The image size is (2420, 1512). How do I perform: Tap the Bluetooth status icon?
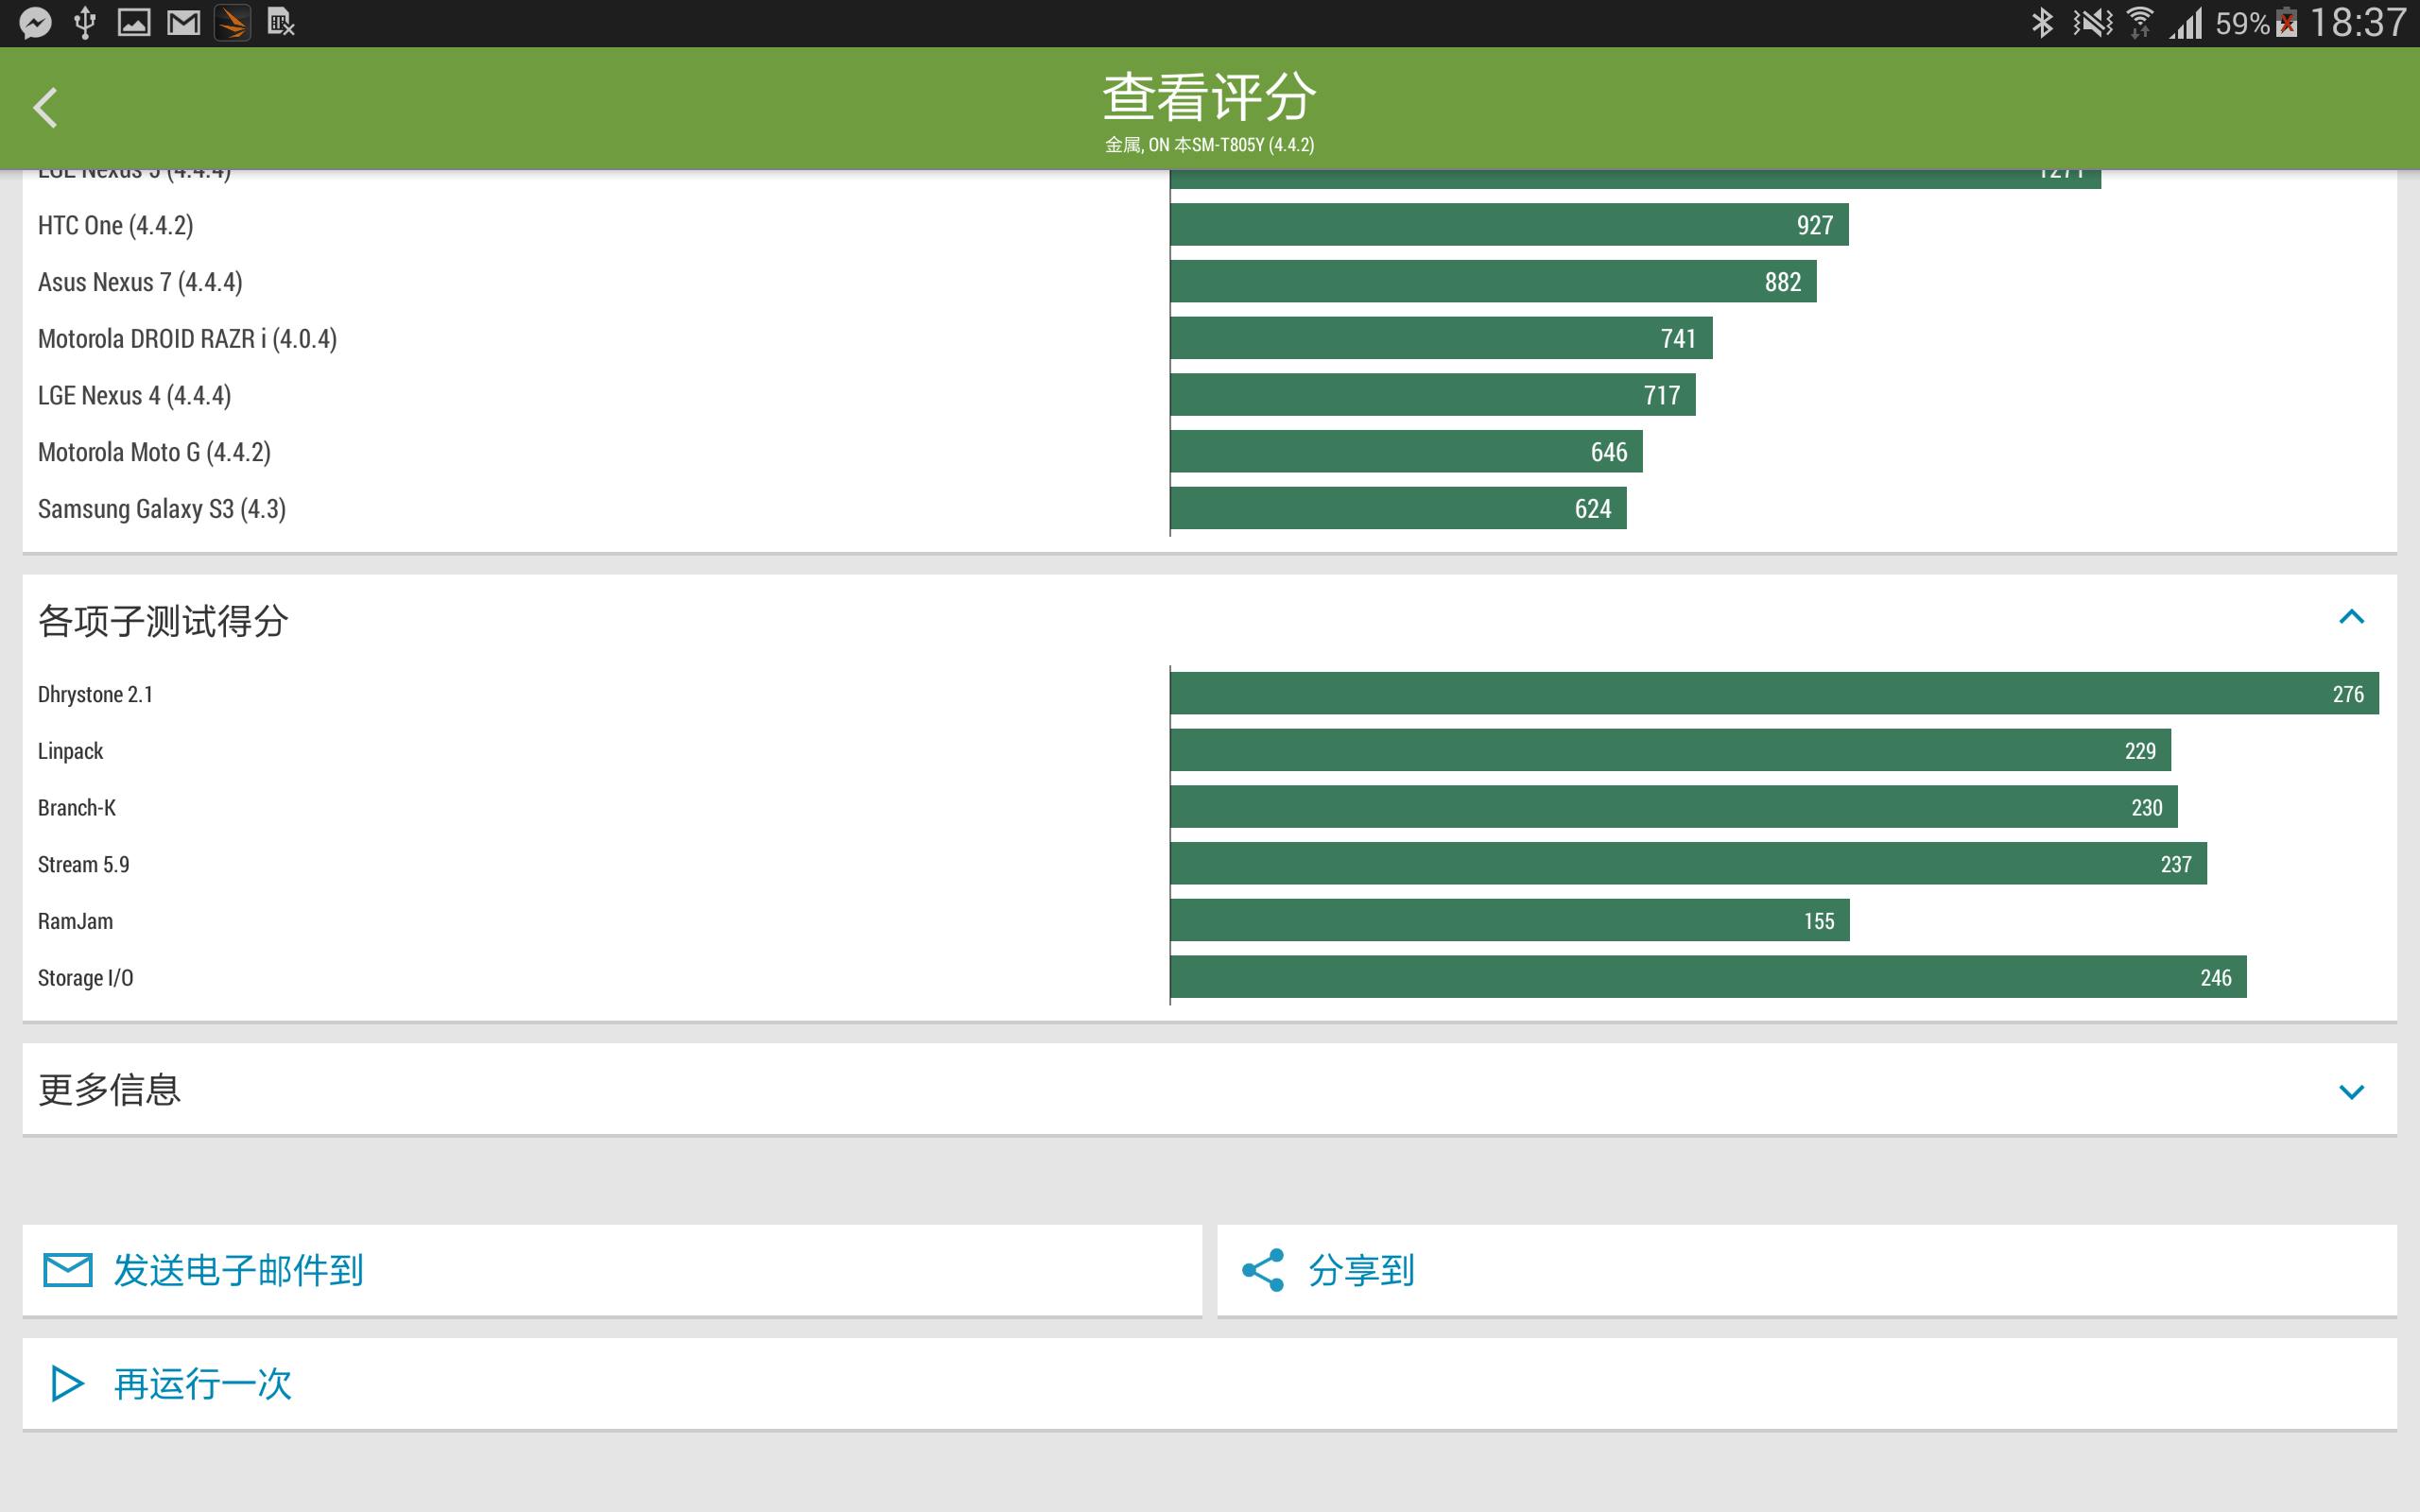(2042, 23)
